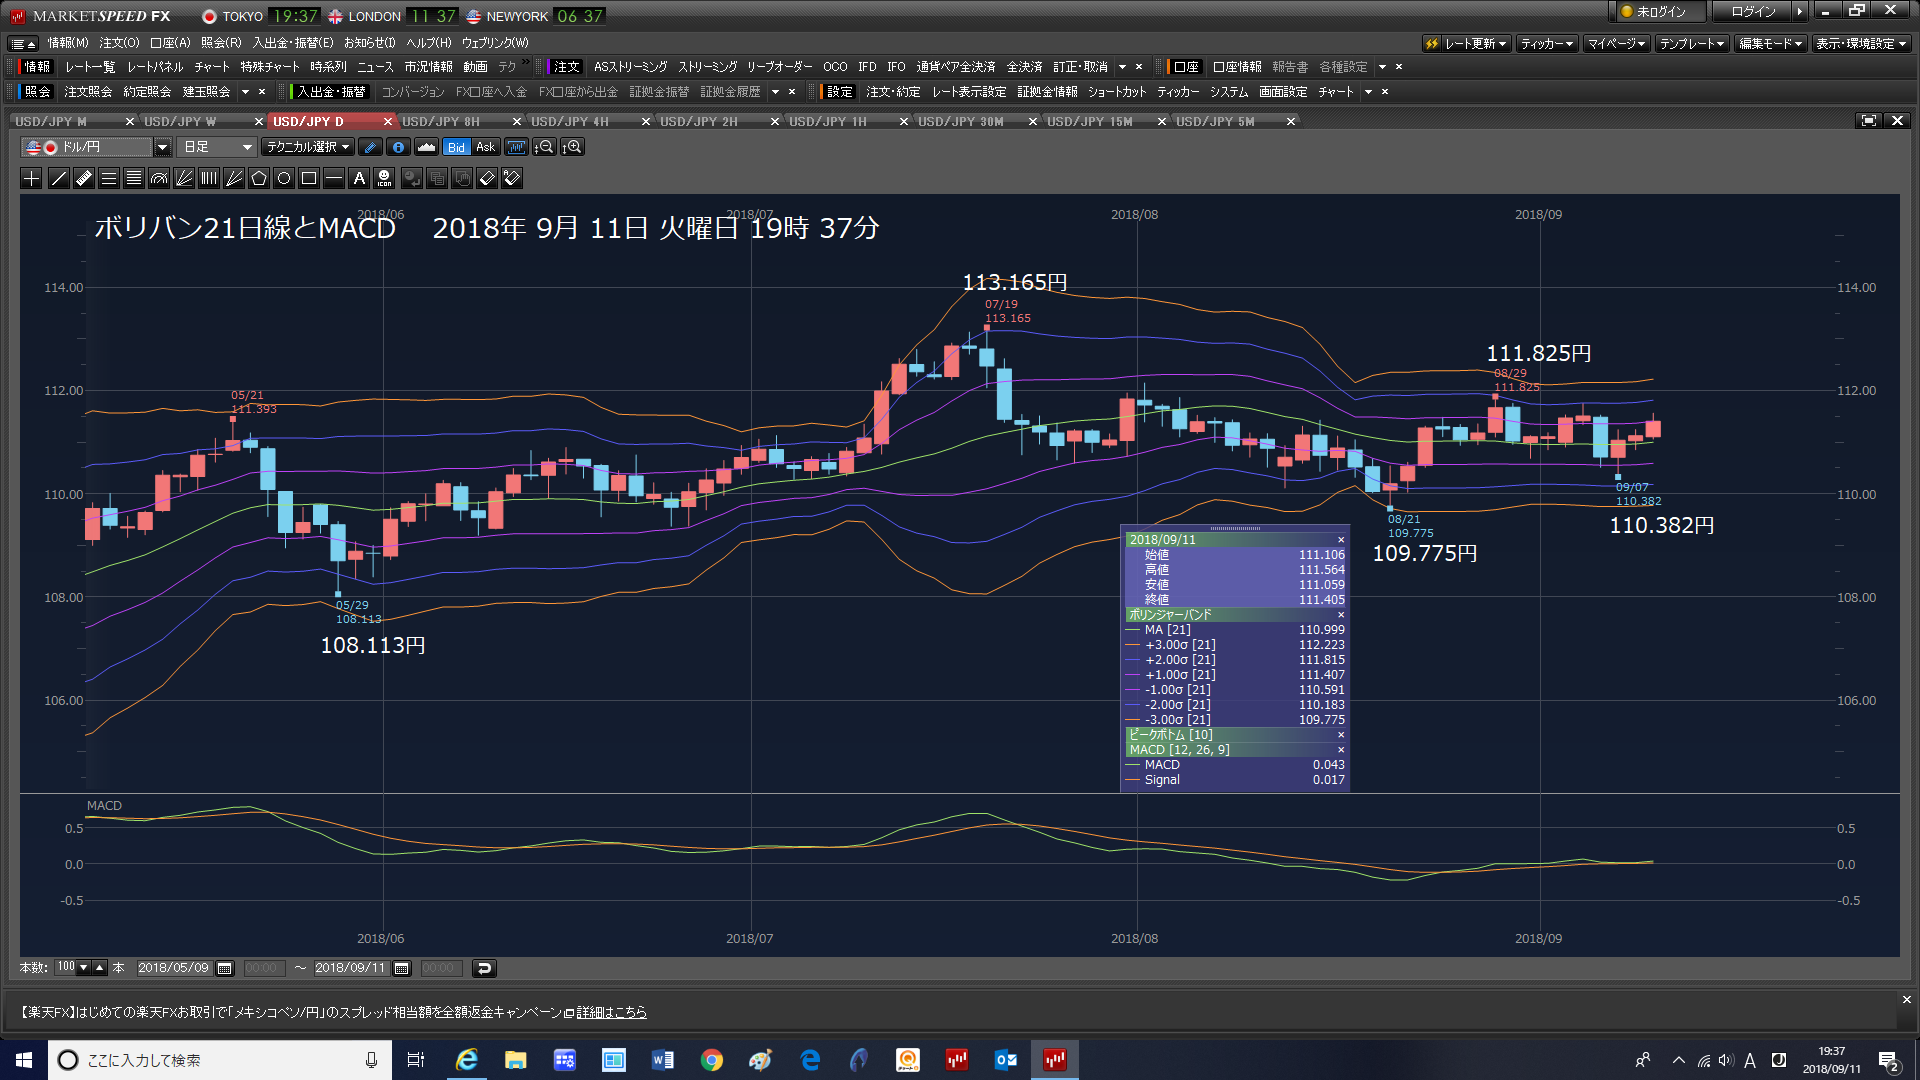Click the Windows Start button
Screen dimensions: 1920x1080
click(x=24, y=1060)
